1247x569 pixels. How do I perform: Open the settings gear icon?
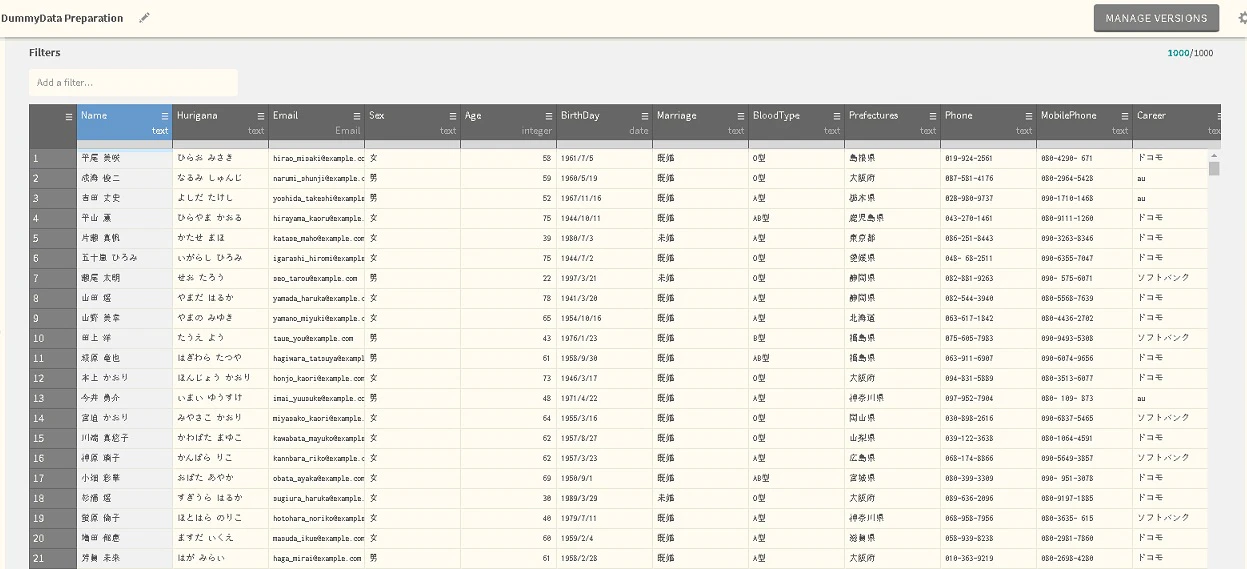[1242, 18]
